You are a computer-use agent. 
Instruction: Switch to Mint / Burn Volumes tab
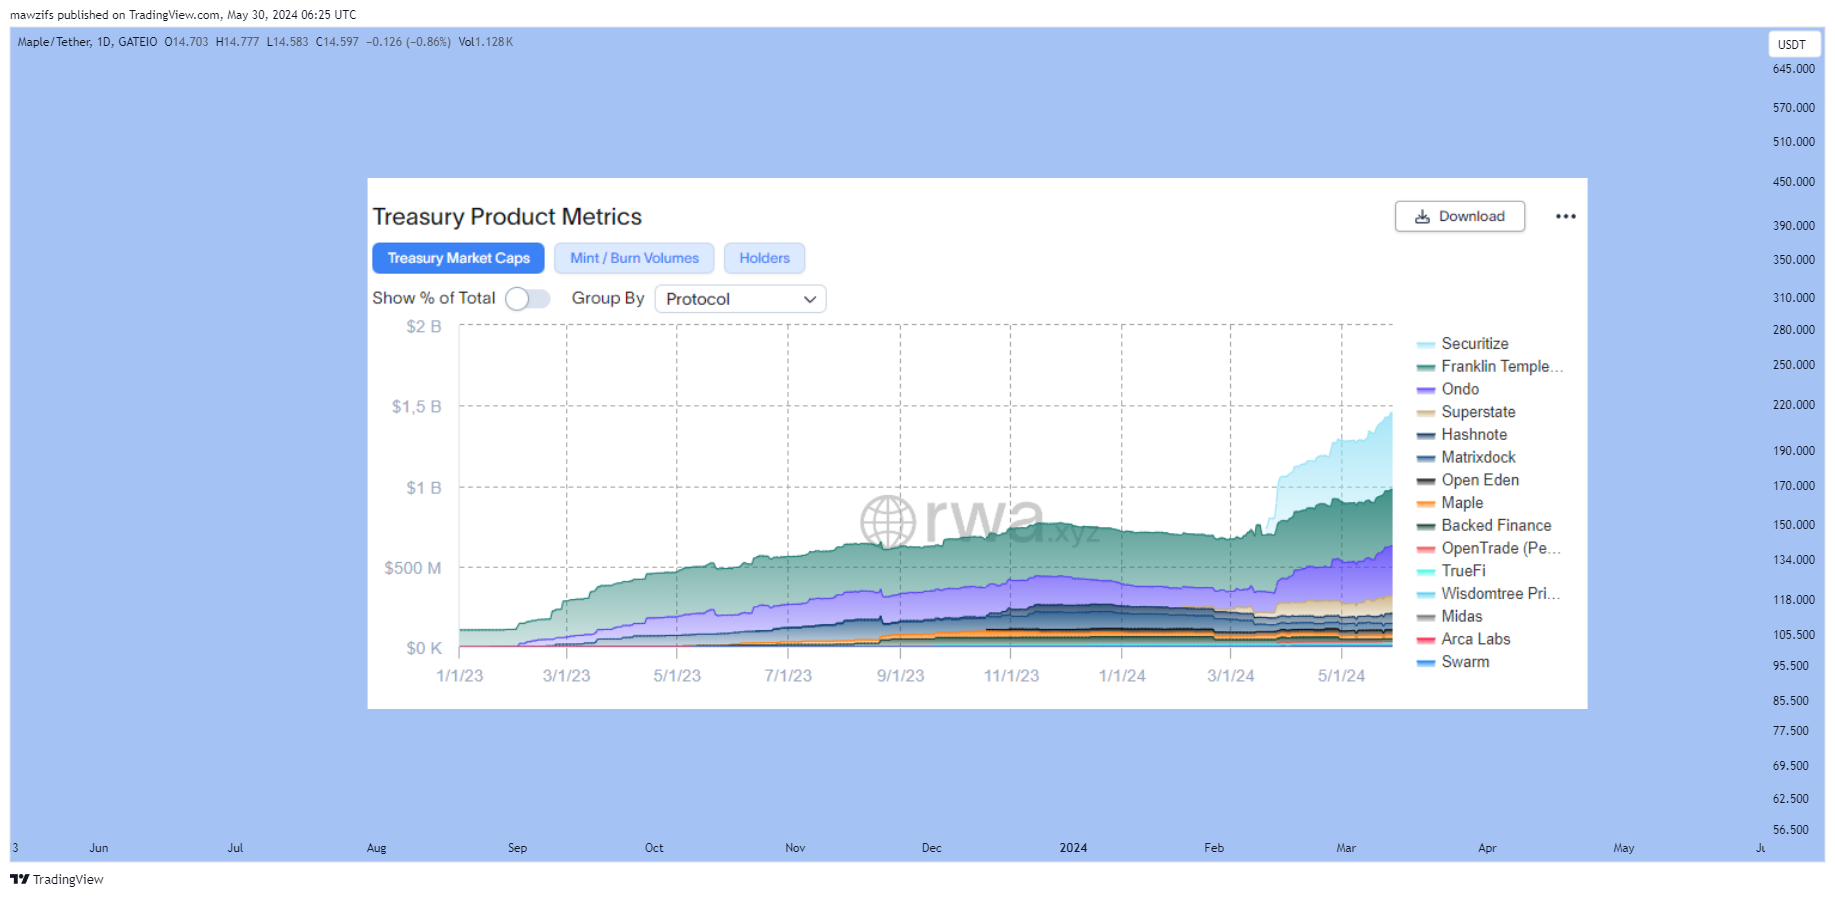[634, 258]
